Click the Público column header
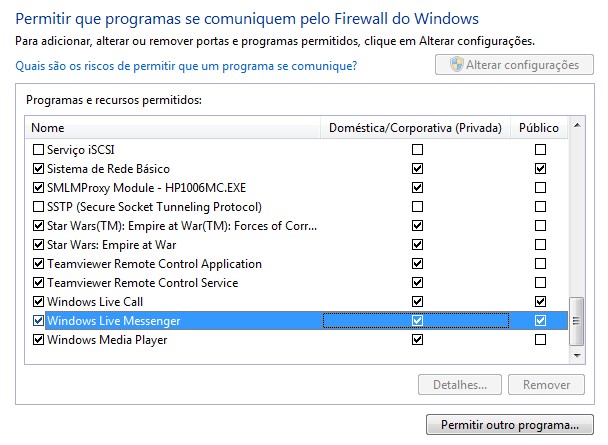 [x=539, y=128]
